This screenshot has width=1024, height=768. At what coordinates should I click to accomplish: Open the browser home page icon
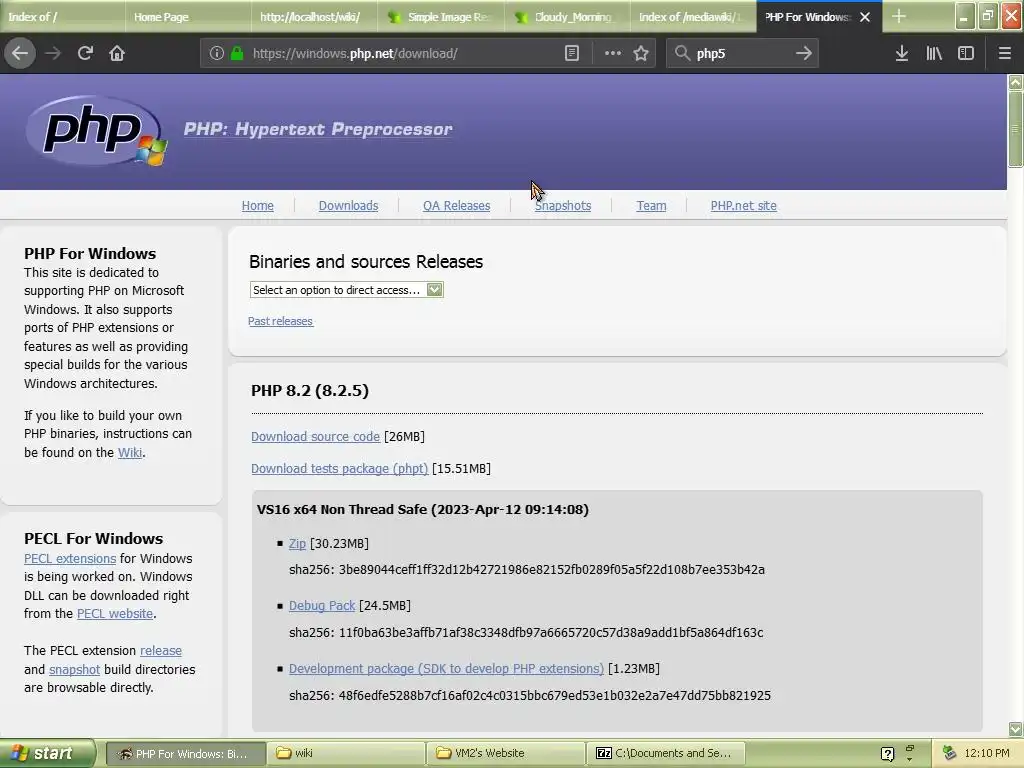117,53
